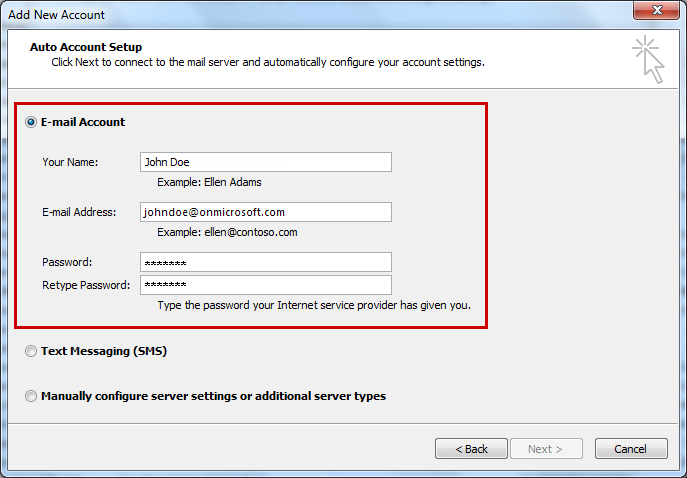Click the "E-mail Address:" label

79,212
